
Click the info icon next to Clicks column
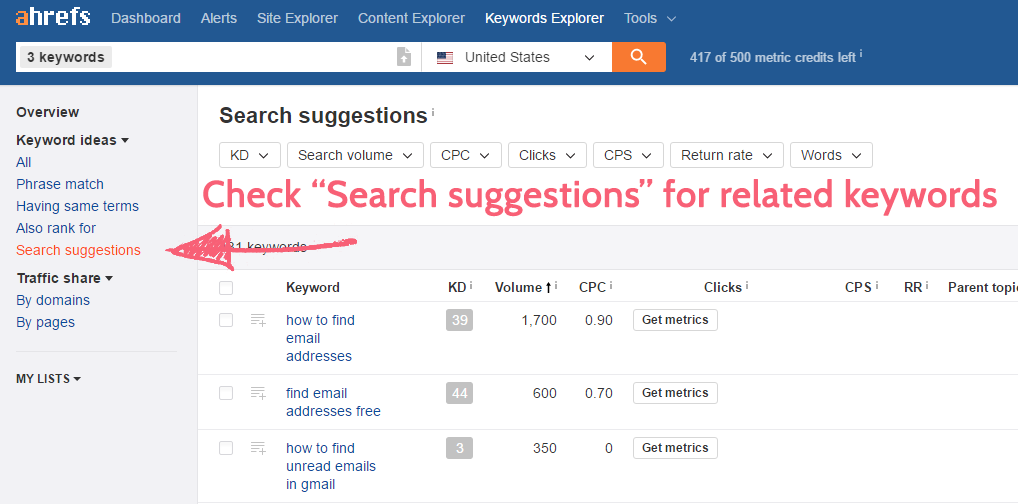pos(747,285)
